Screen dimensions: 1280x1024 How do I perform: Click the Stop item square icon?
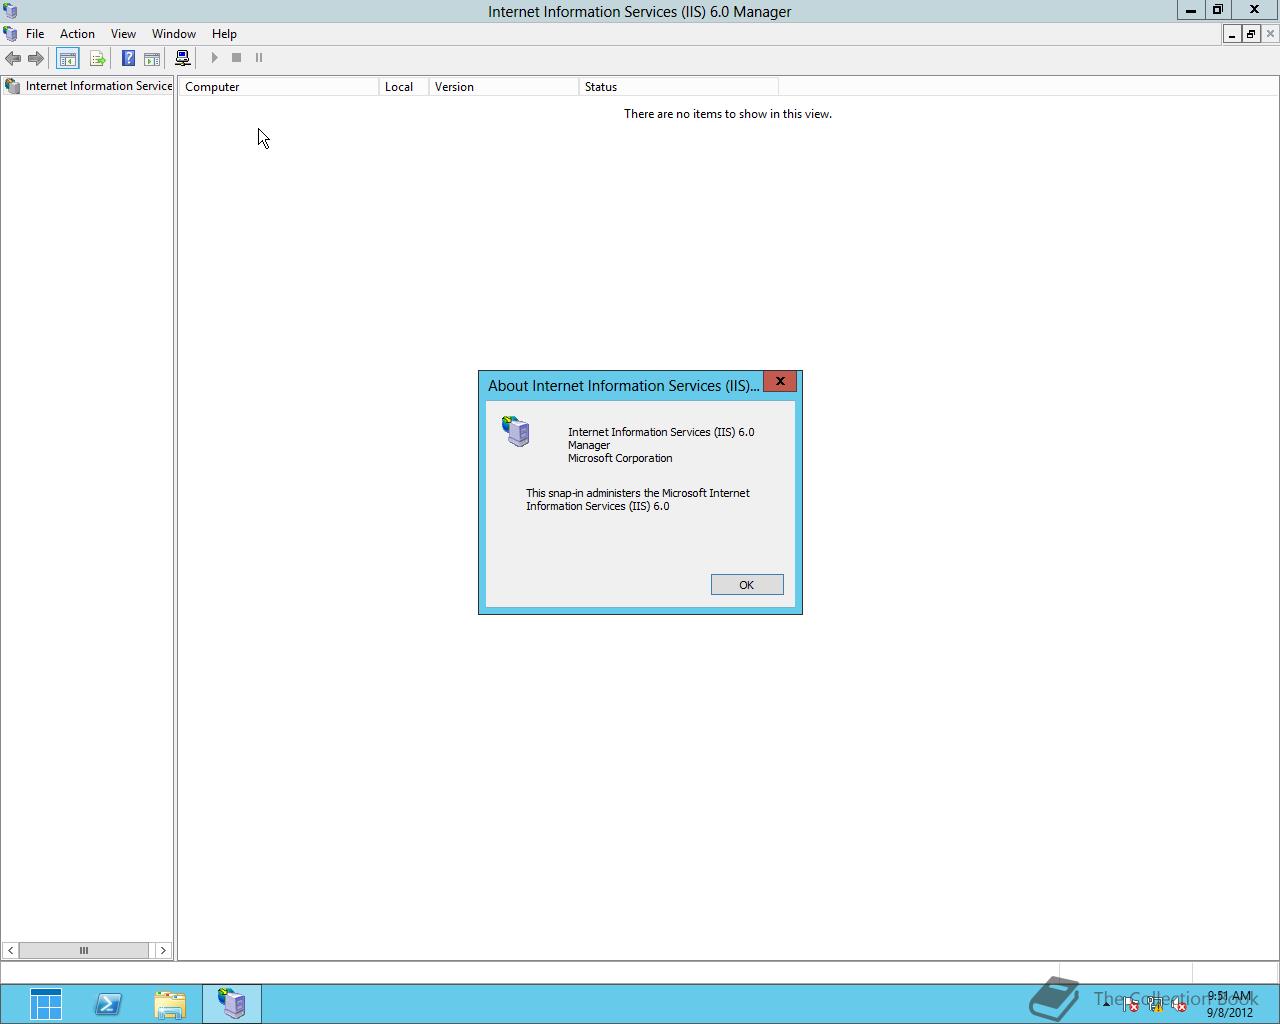click(237, 58)
